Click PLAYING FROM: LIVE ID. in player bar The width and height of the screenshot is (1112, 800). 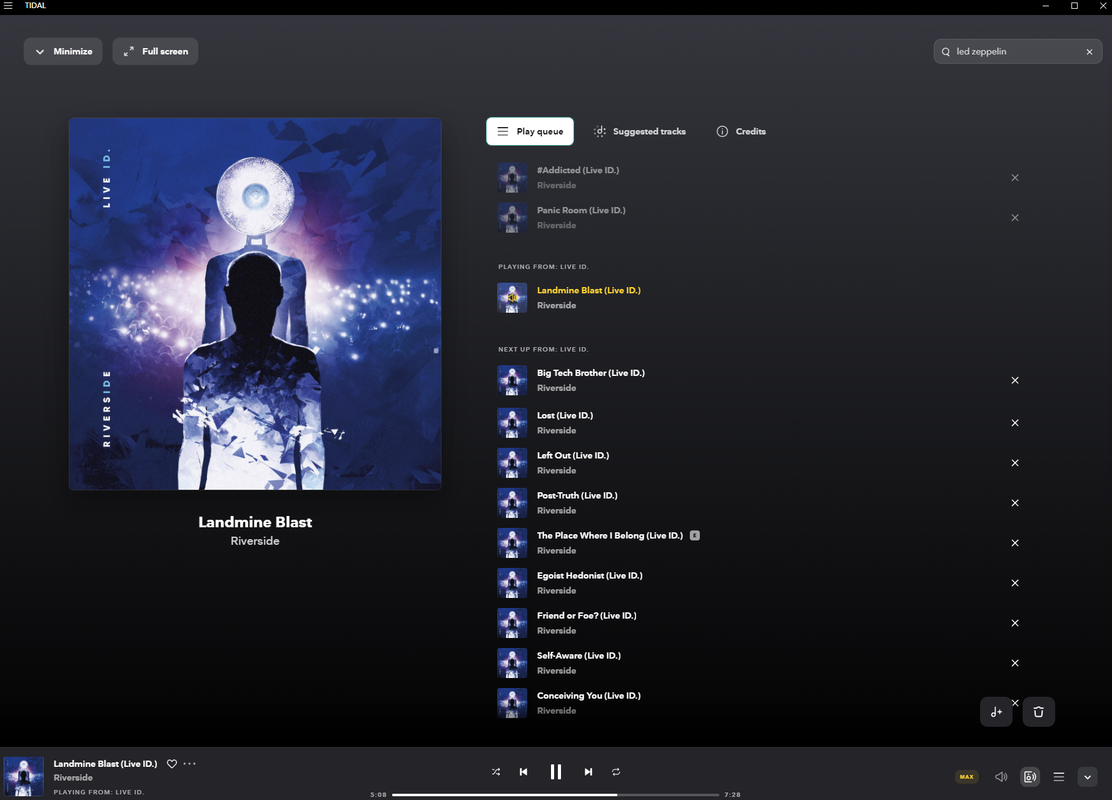point(99,792)
